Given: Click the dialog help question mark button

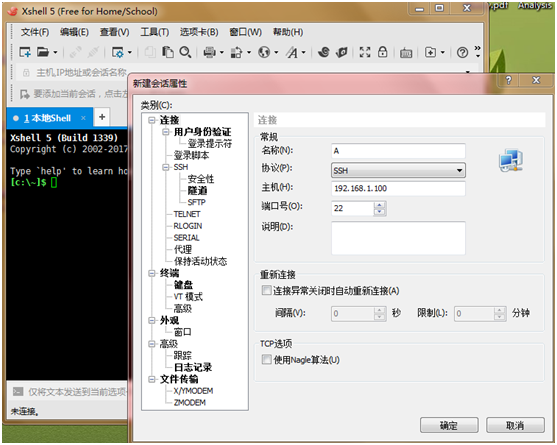Looking at the screenshot, I should point(508,80).
